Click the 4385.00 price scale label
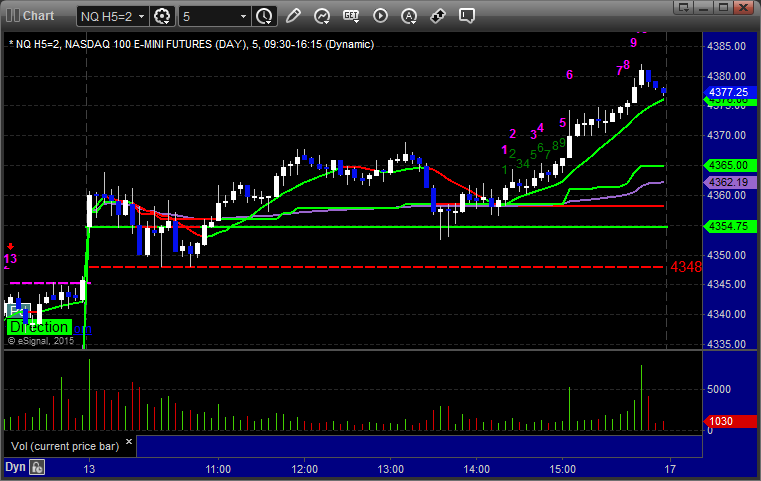This screenshot has height=481, width=761. [x=727, y=47]
